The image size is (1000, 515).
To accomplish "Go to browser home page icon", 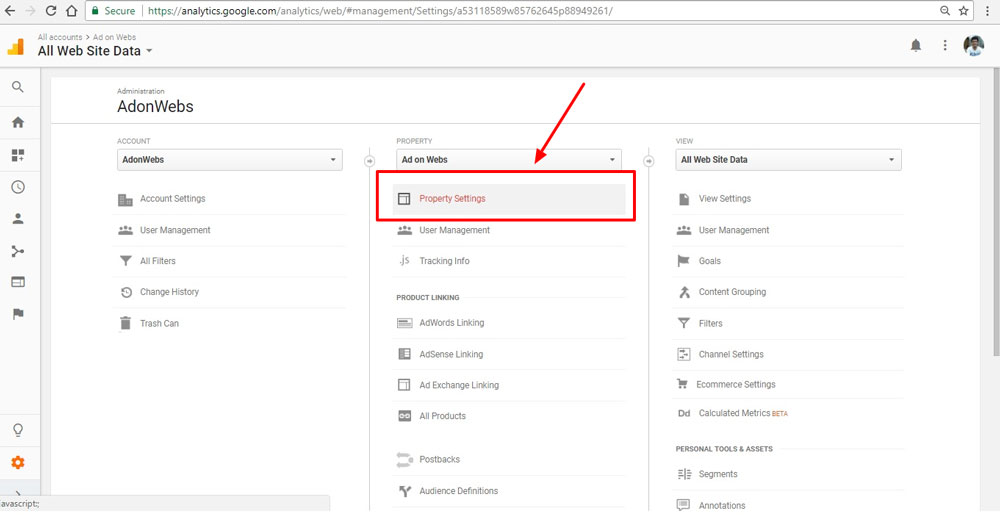I will pyautogui.click(x=71, y=11).
